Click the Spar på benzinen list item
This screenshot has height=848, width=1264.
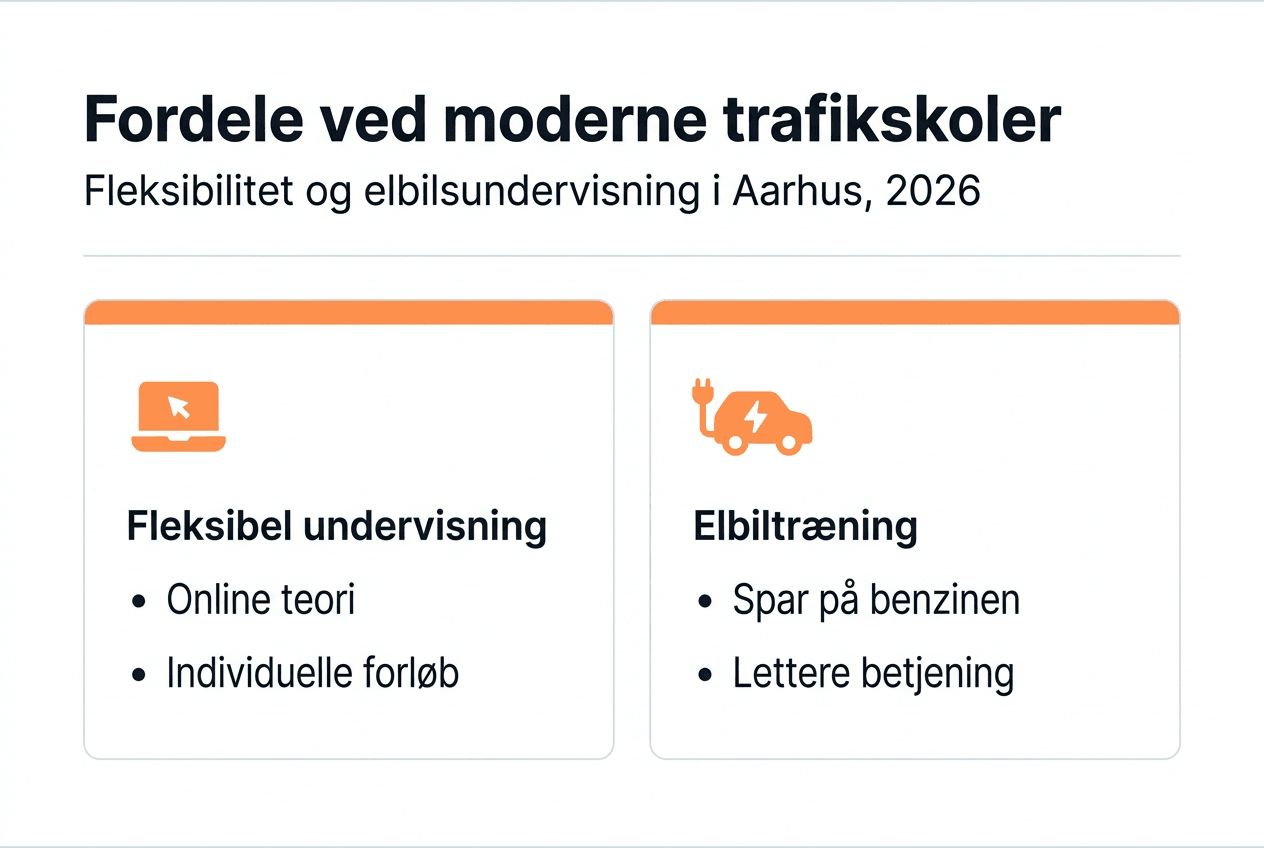[x=876, y=601]
